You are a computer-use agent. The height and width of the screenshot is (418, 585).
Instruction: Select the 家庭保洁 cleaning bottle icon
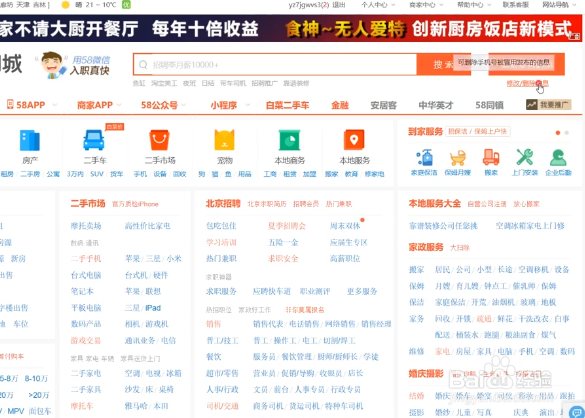pyautogui.click(x=424, y=157)
